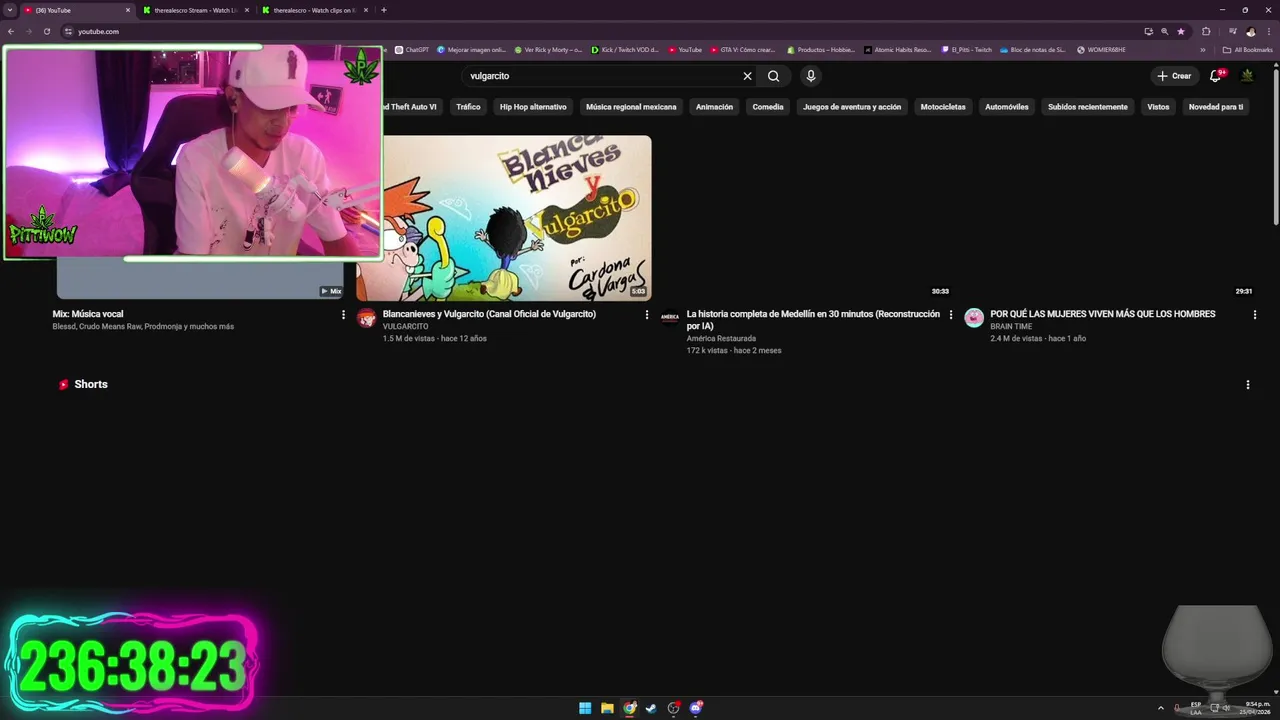Open a new browser tab
Viewport: 1280px width, 720px height.
[384, 10]
